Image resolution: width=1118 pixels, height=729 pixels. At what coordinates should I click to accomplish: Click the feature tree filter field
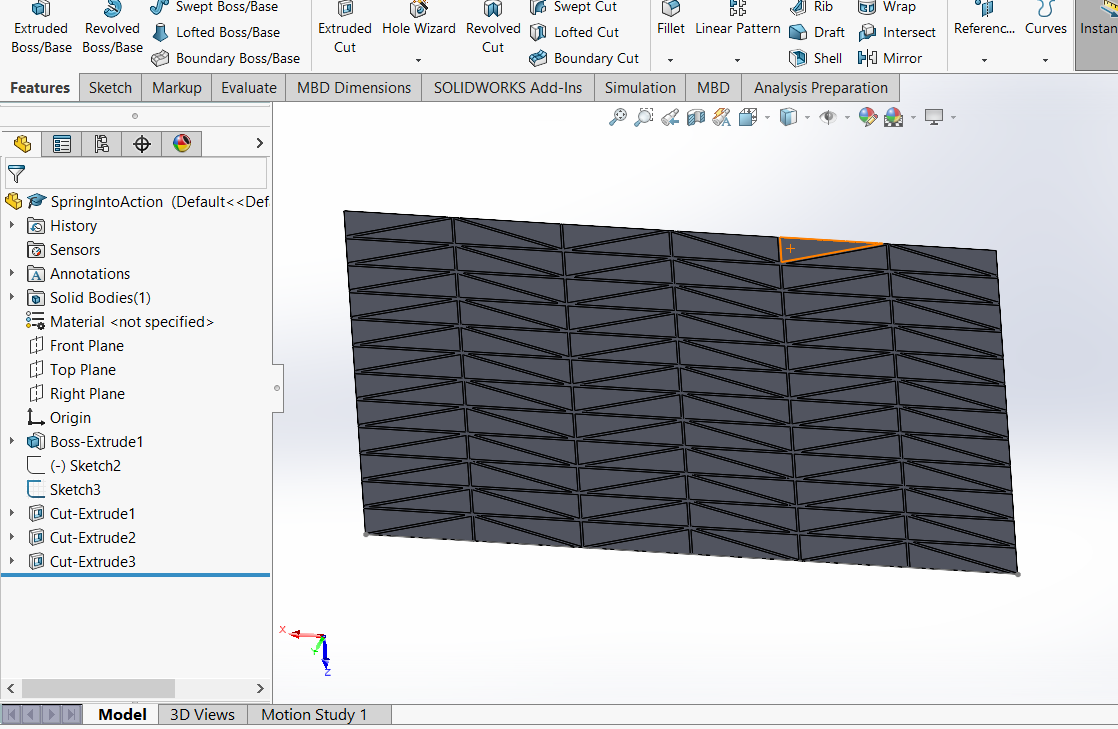click(136, 173)
